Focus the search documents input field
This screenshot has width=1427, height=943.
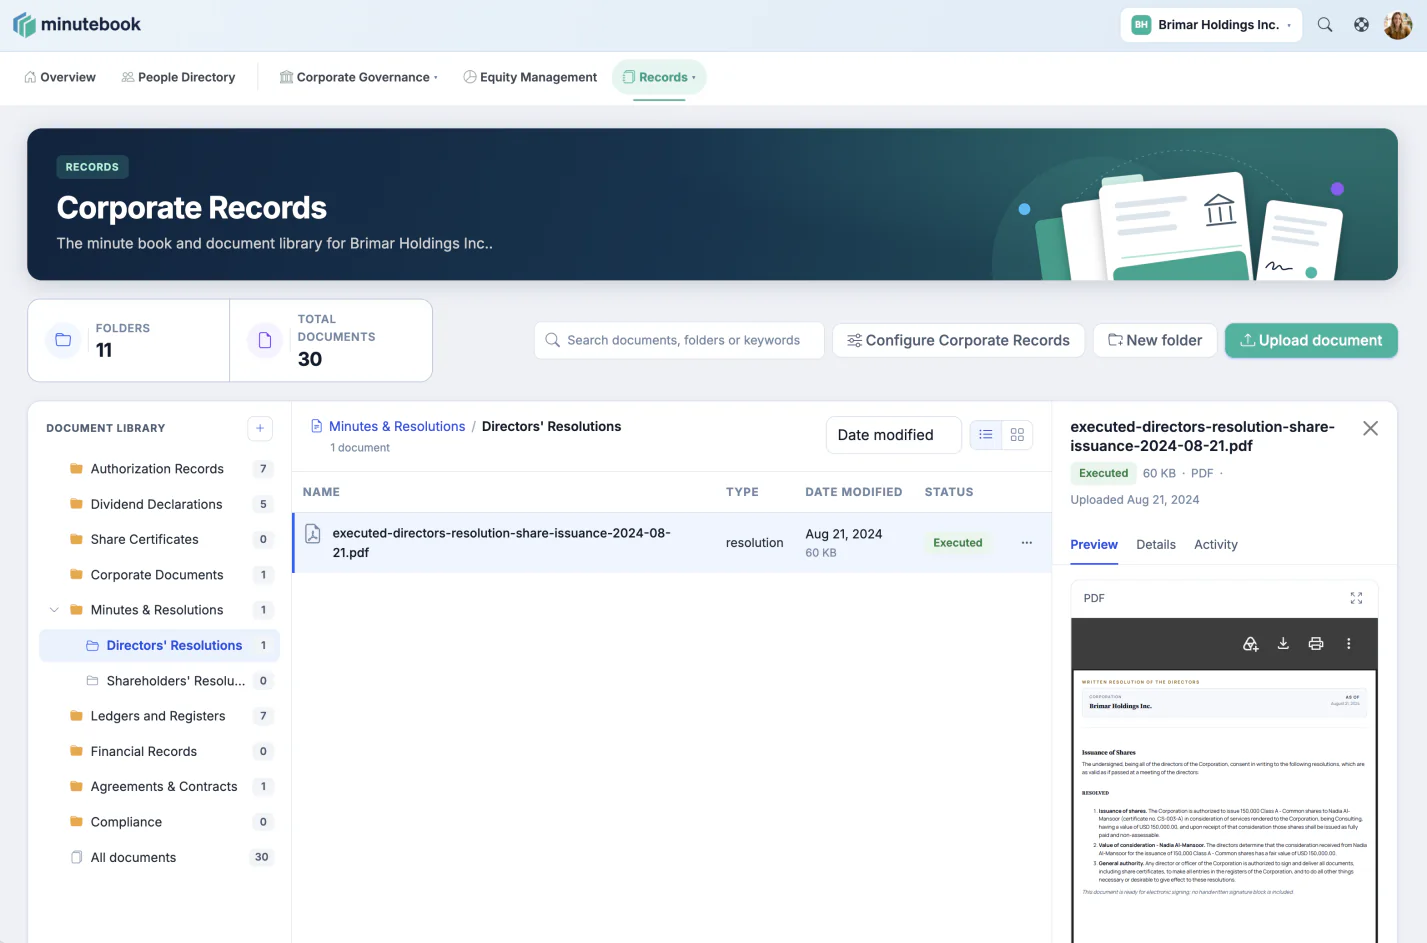679,340
